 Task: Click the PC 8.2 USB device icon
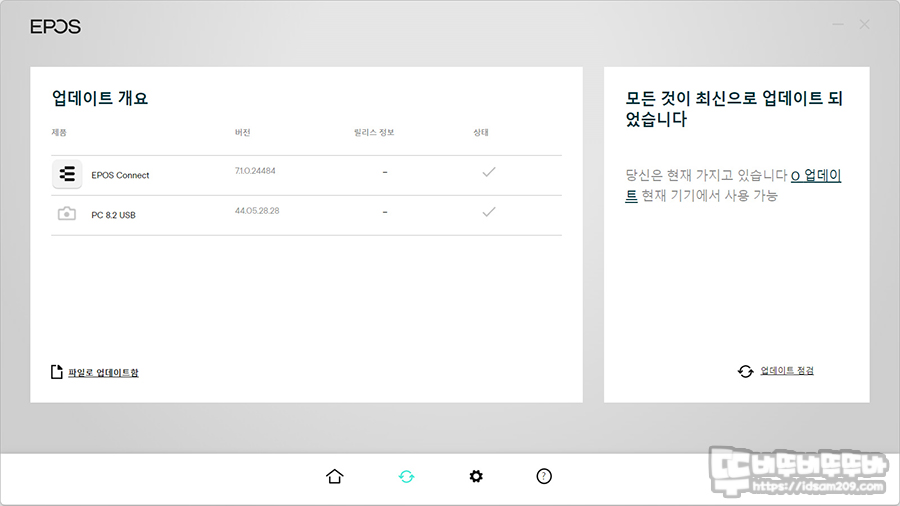(x=67, y=214)
